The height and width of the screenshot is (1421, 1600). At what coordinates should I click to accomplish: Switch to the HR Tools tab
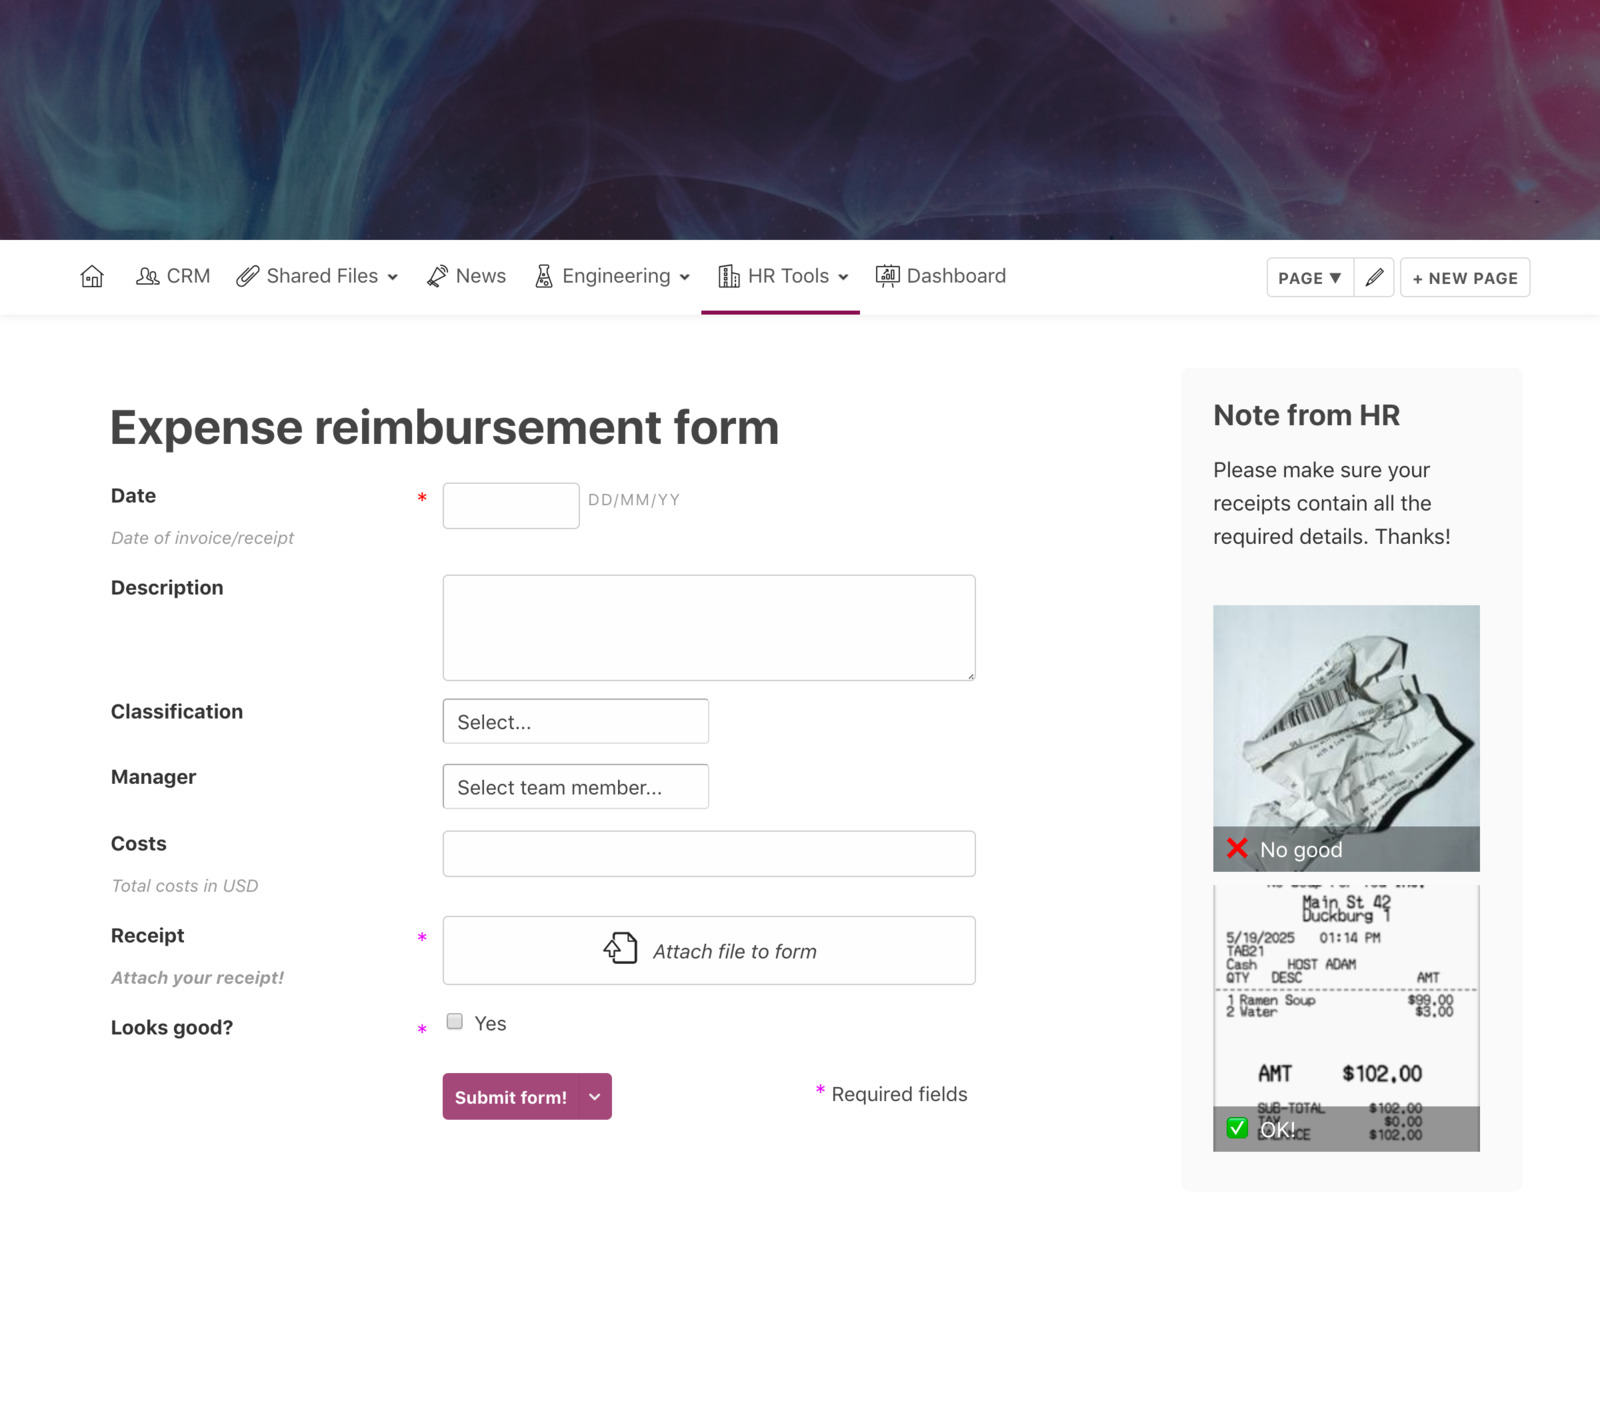pyautogui.click(x=789, y=276)
